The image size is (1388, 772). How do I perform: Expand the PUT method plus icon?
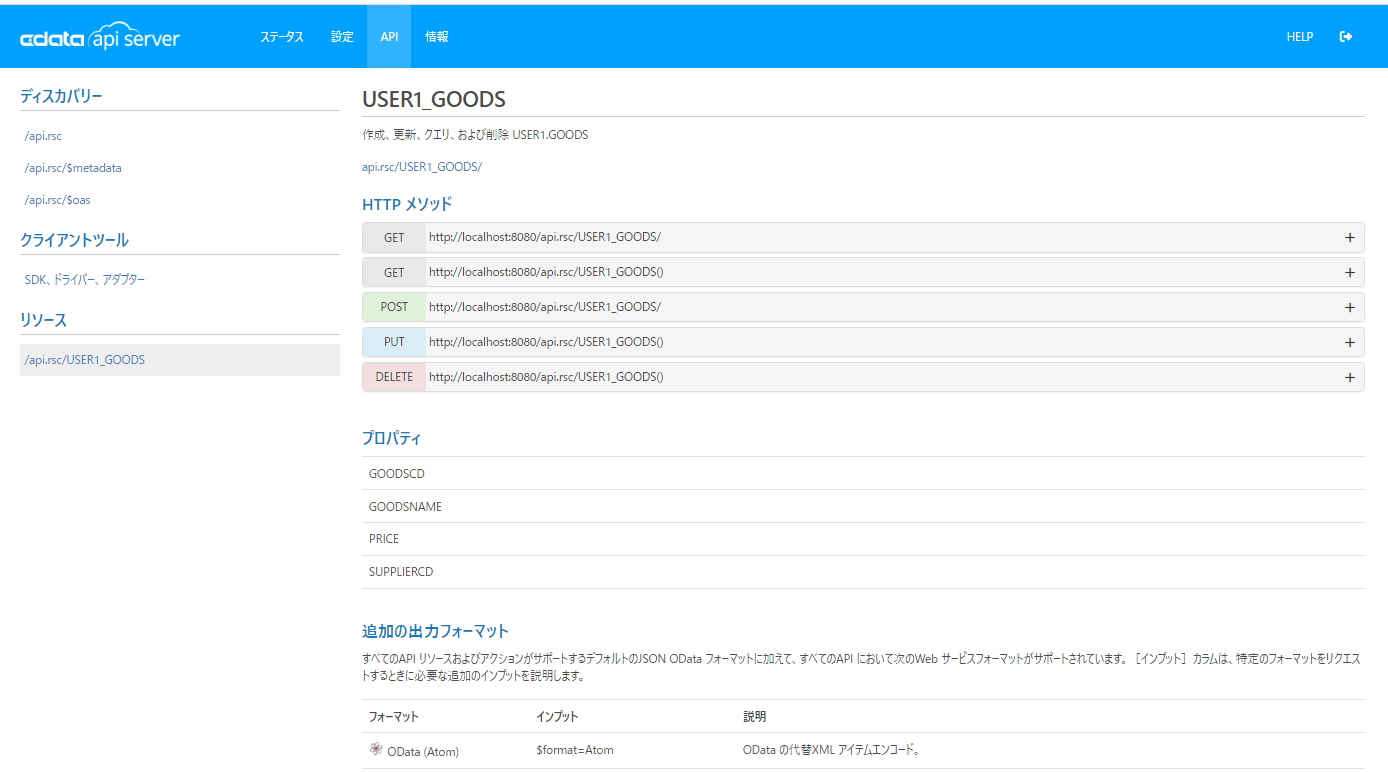(x=1349, y=343)
